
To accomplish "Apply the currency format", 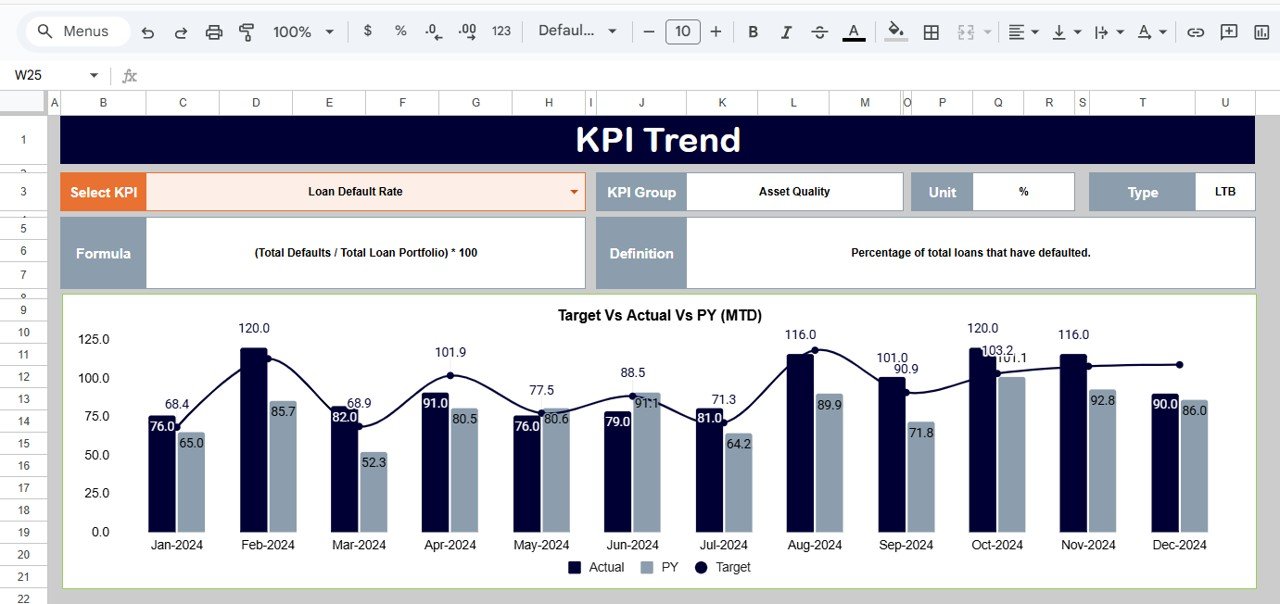I will pyautogui.click(x=367, y=31).
